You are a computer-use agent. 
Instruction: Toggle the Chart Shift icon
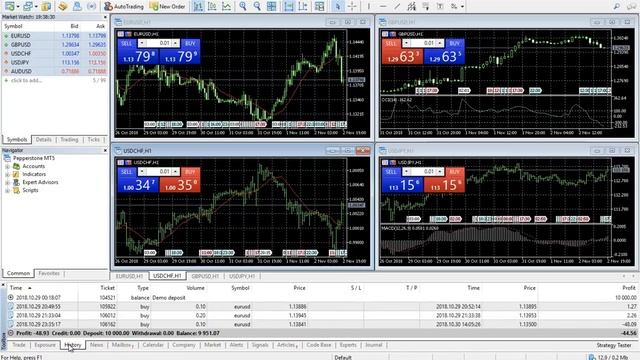(x=303, y=6)
